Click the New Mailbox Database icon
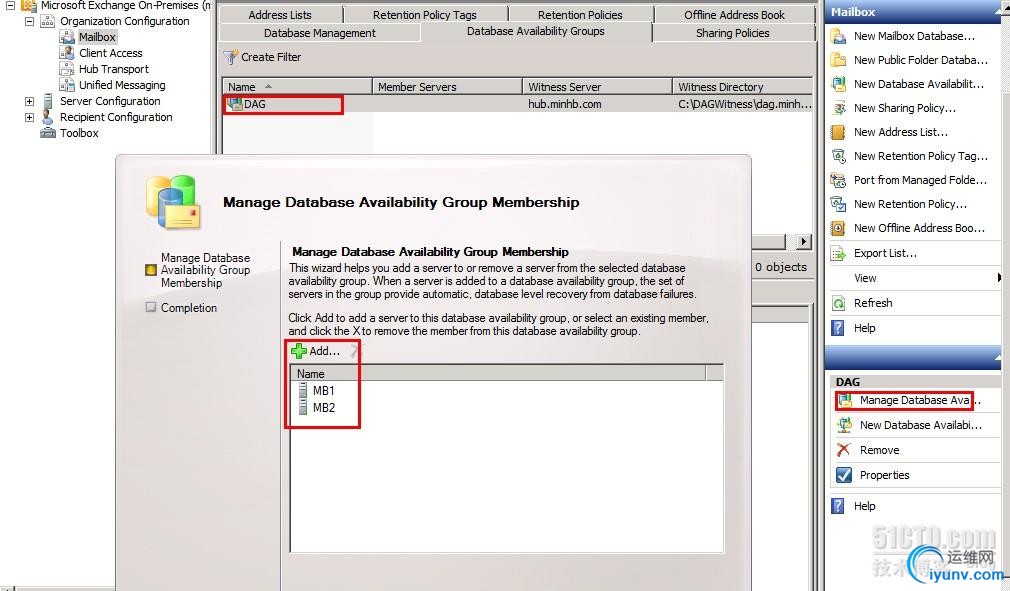The height and width of the screenshot is (591, 1010). point(838,36)
